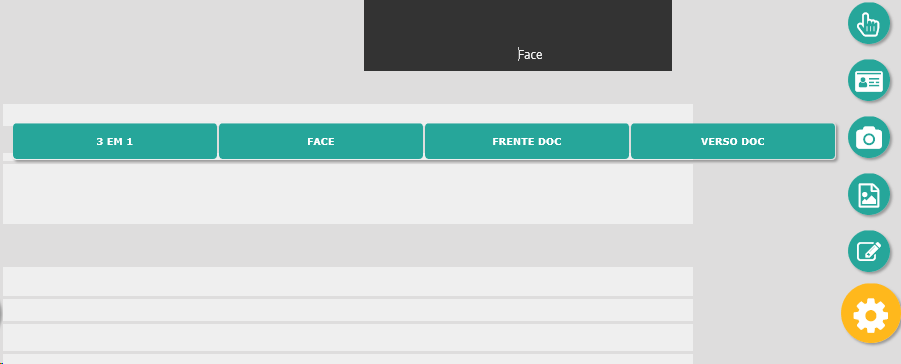The height and width of the screenshot is (364, 901).
Task: Select the topmost of the stacked empty rows
Action: 348,281
